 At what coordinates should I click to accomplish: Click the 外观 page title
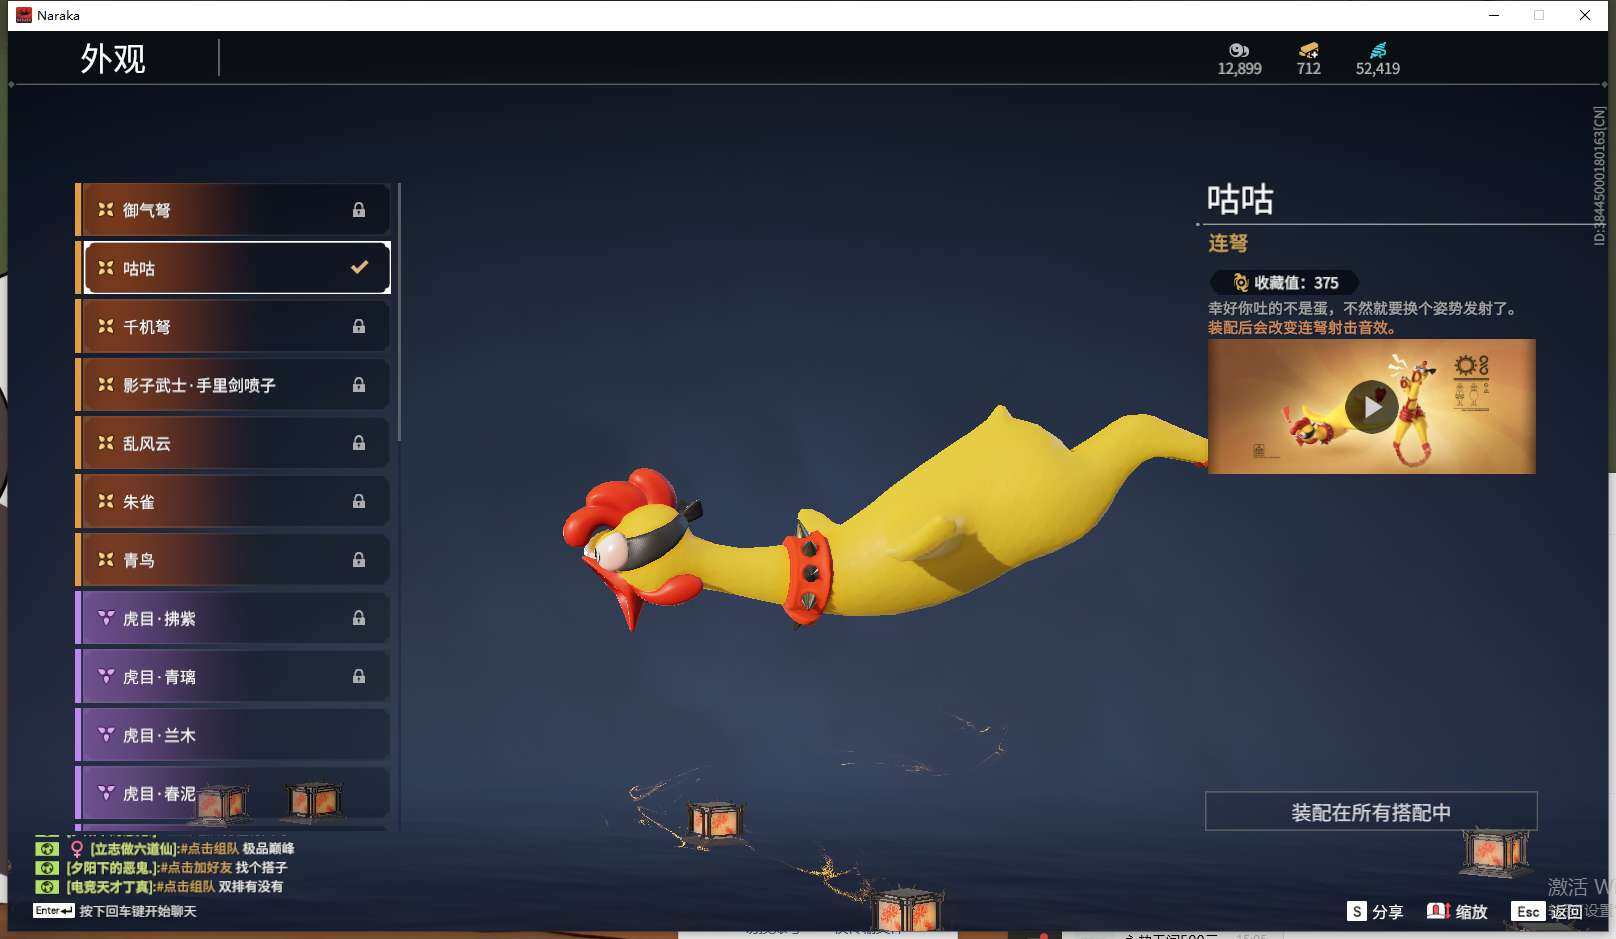[113, 59]
